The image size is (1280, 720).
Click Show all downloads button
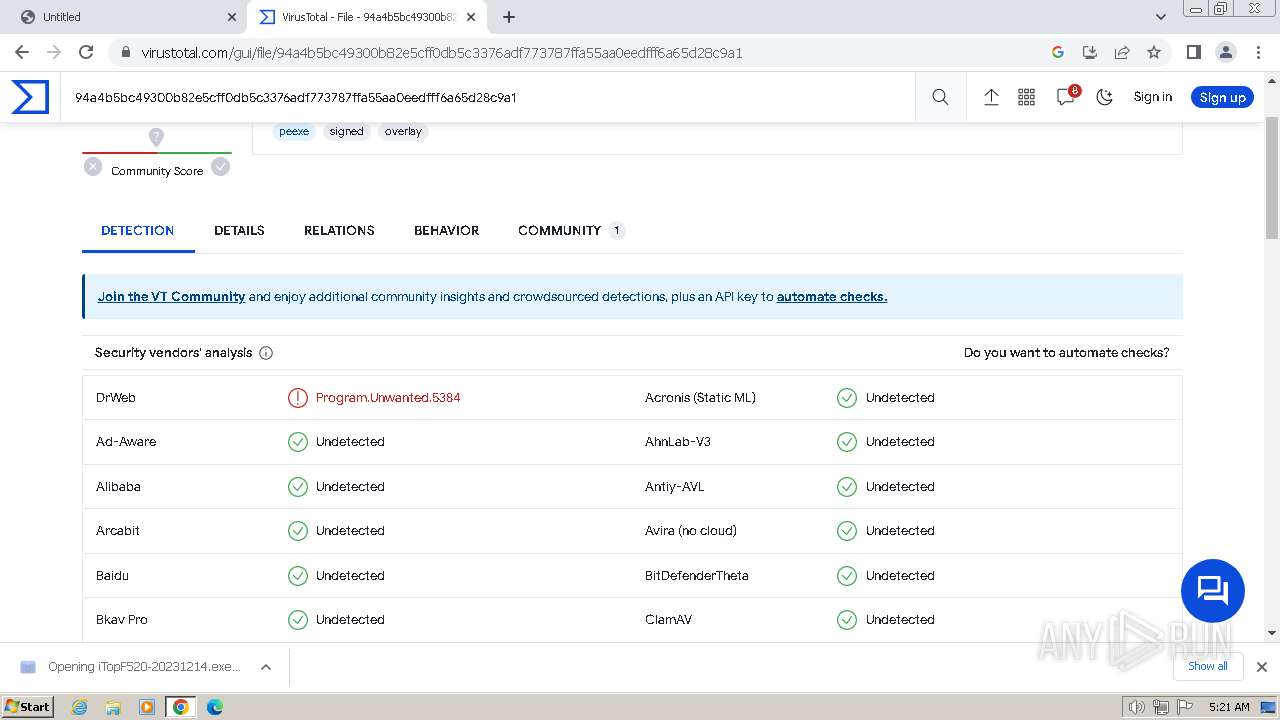pos(1208,666)
